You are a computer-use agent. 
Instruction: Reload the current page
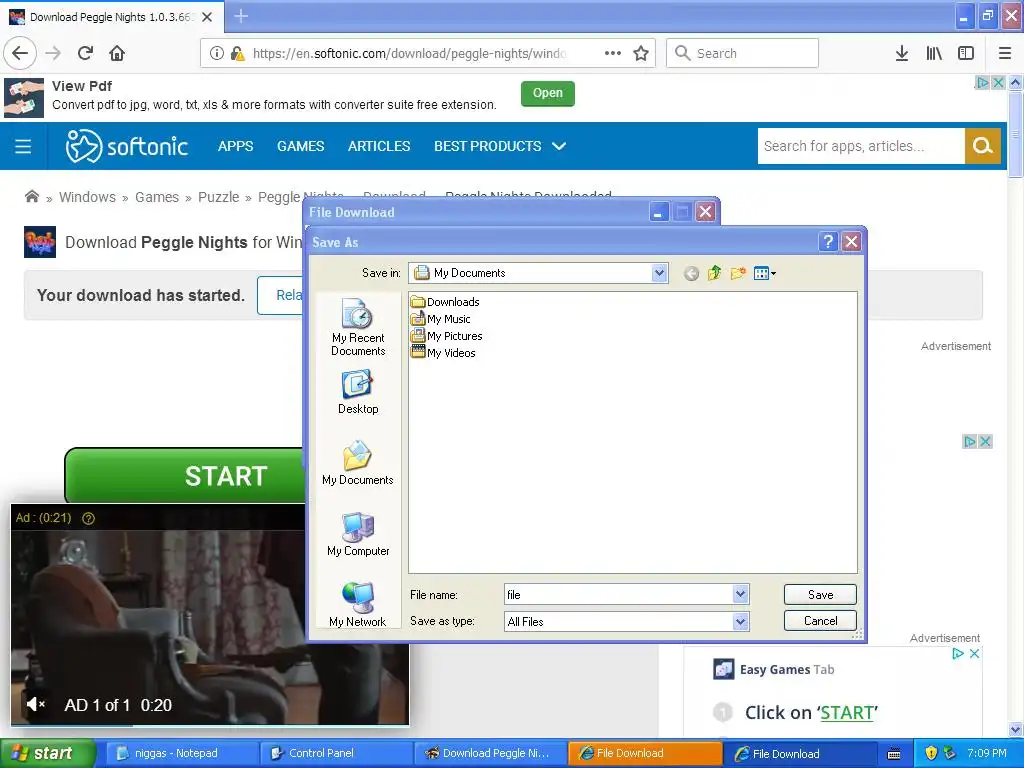(85, 53)
